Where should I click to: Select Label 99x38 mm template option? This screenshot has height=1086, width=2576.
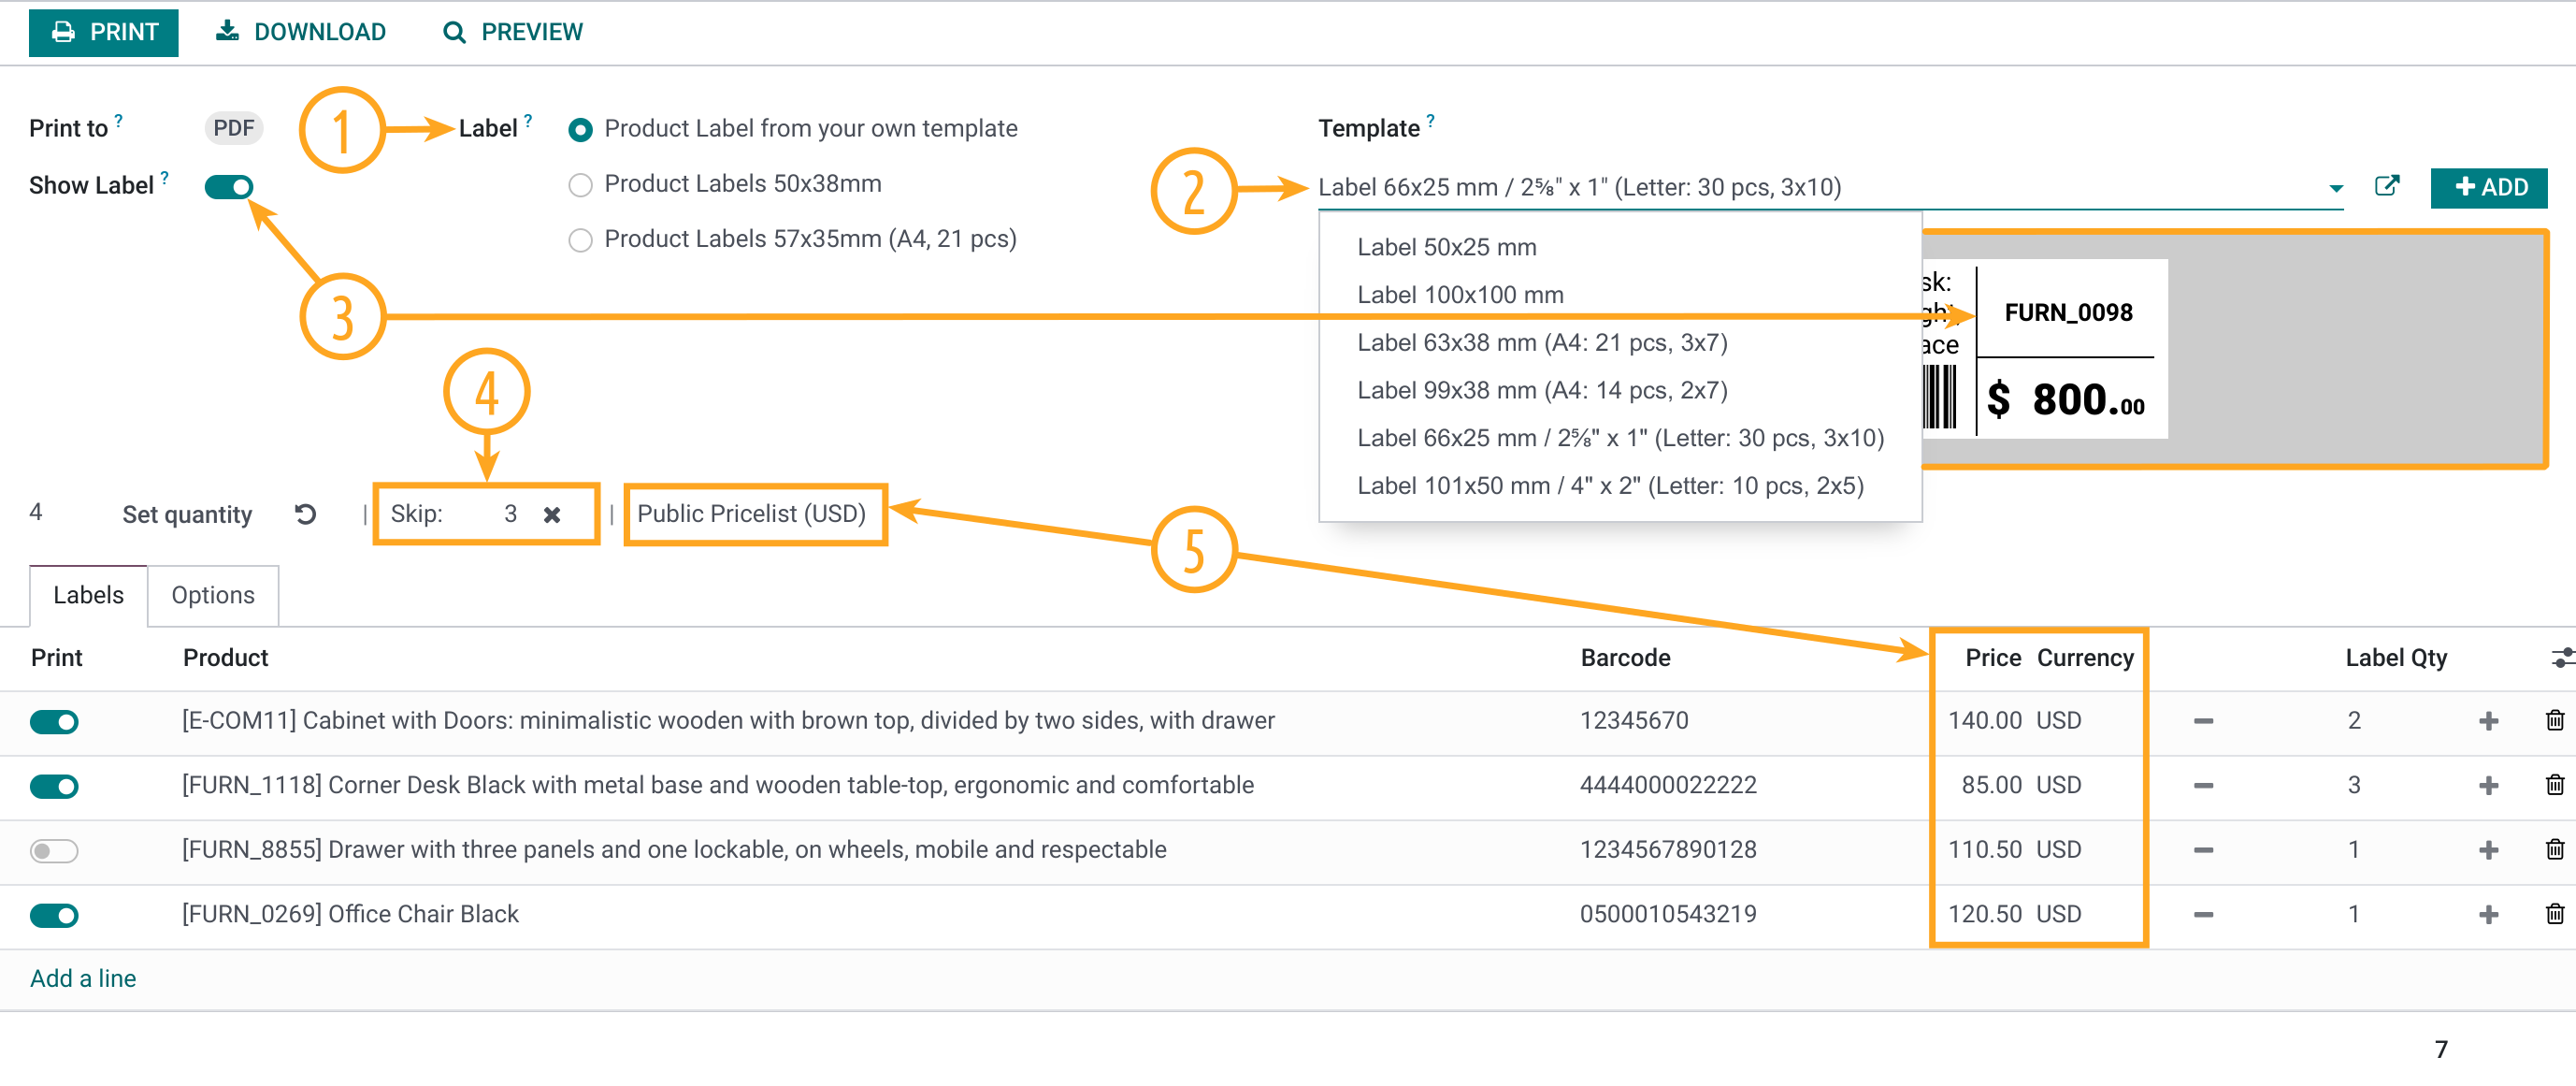pos(1541,390)
